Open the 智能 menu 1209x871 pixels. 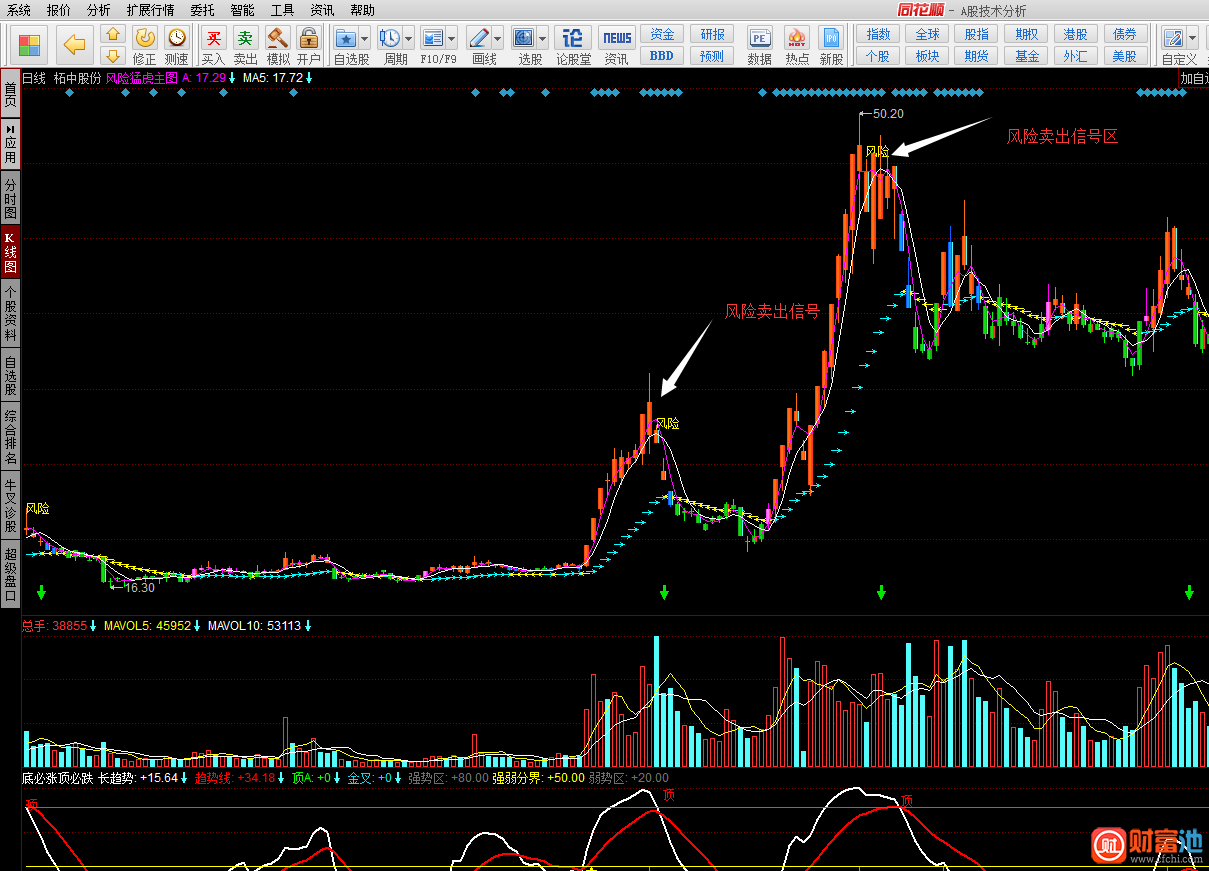click(x=242, y=10)
